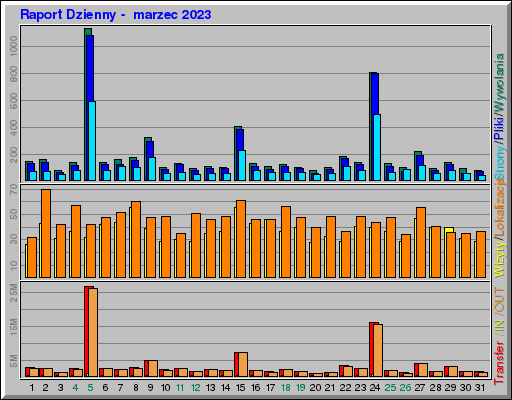Select day label 26 on the x-axis

click(405, 388)
